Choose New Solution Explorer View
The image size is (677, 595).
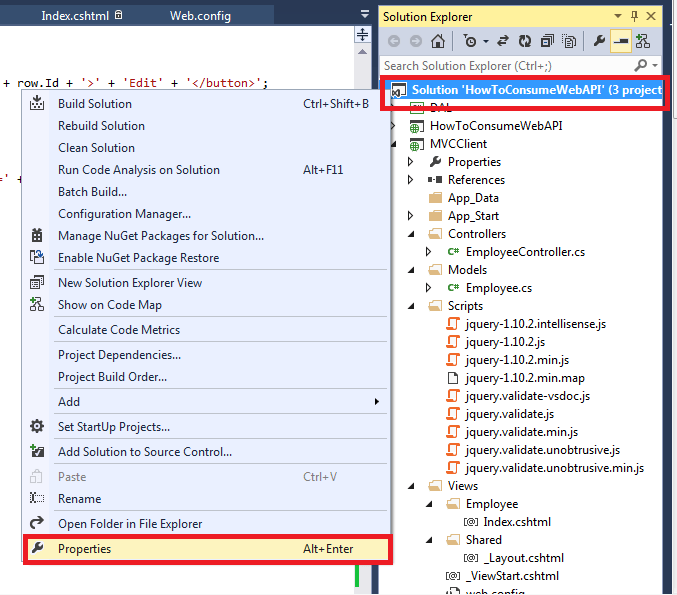coord(206,283)
